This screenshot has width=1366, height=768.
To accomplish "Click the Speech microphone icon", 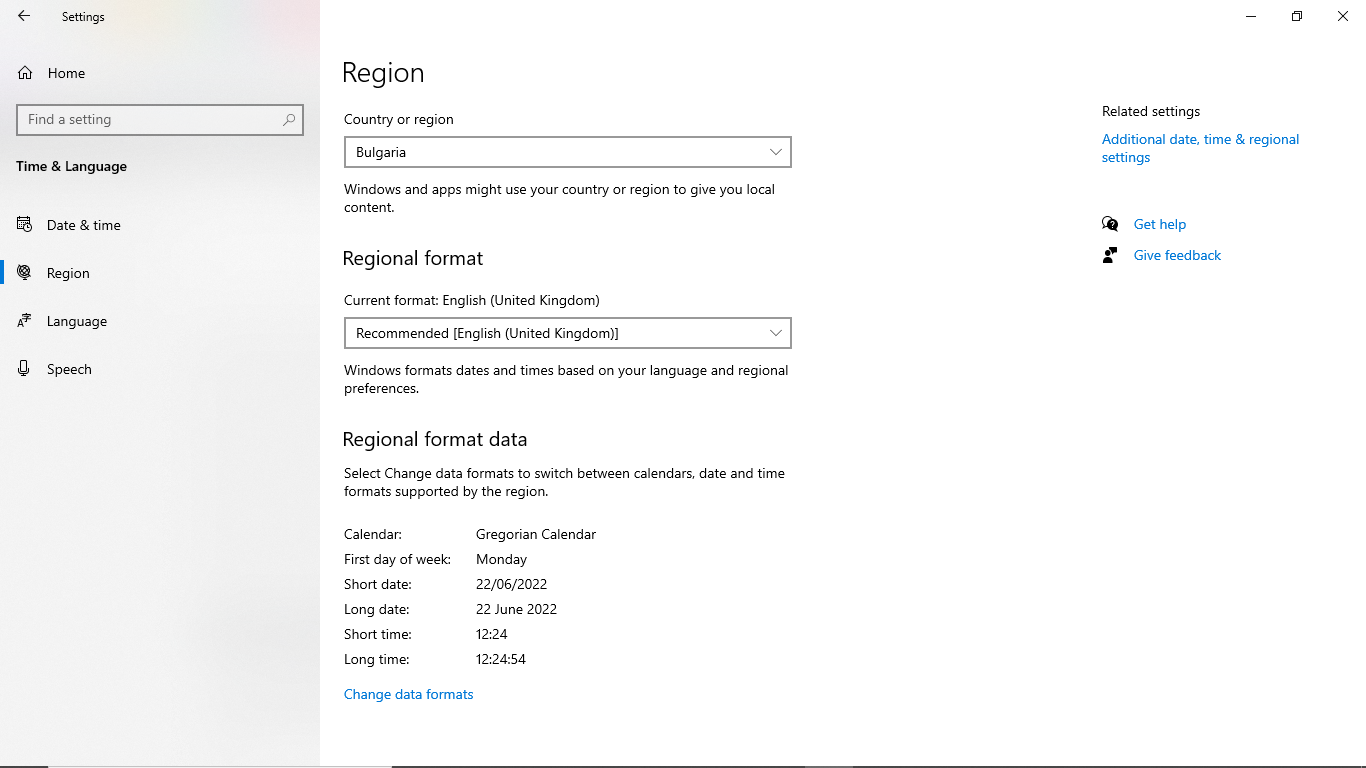I will [24, 369].
